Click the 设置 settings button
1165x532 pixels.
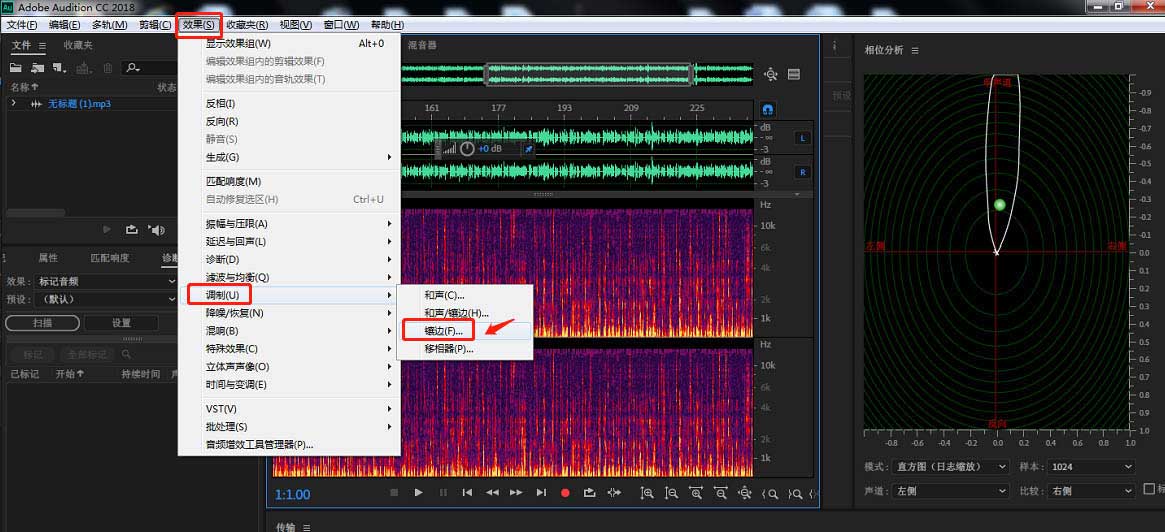pos(121,323)
